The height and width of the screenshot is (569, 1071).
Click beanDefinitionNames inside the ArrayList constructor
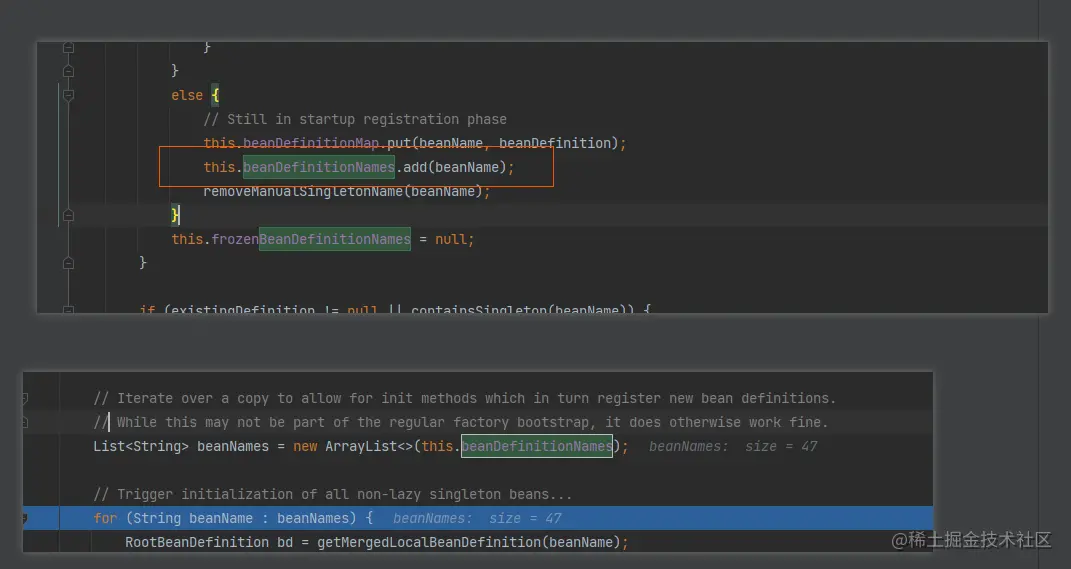tap(537, 446)
